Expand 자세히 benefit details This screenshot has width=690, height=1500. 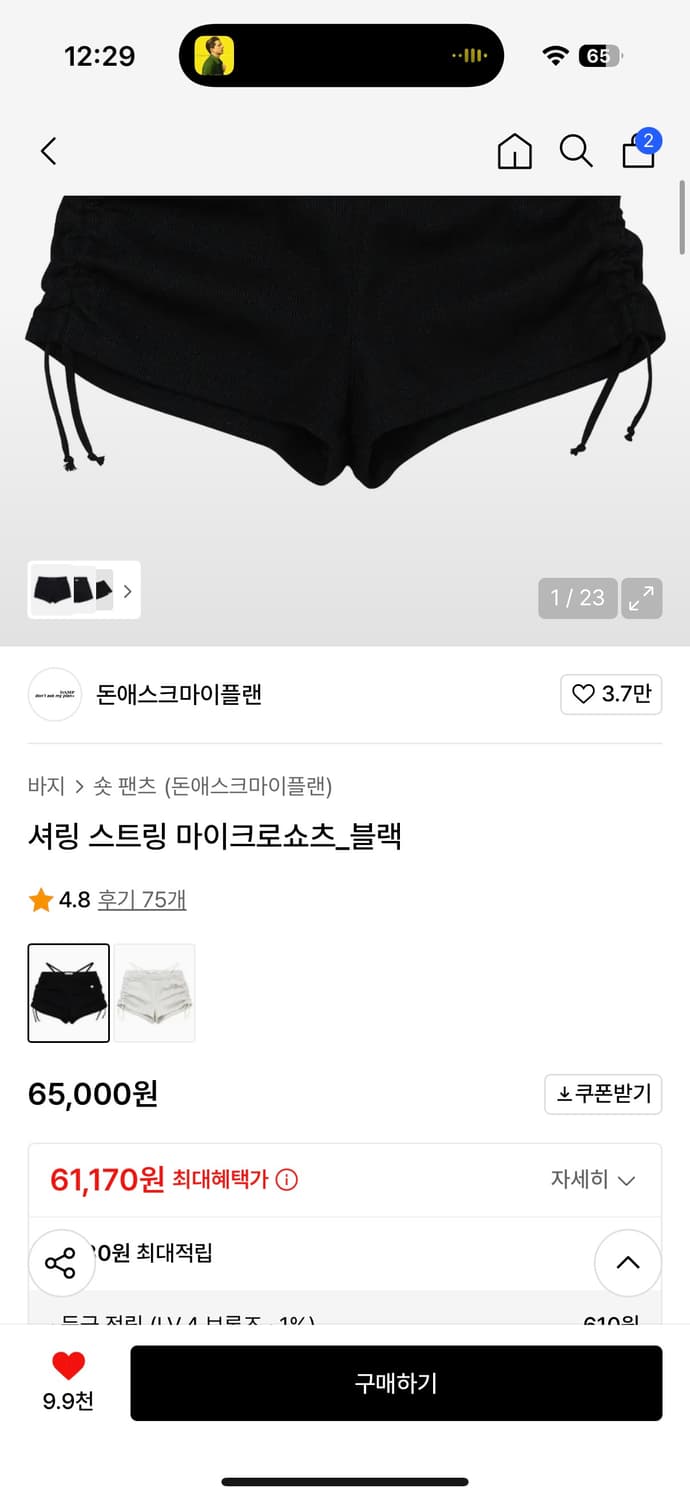pyautogui.click(x=592, y=1180)
